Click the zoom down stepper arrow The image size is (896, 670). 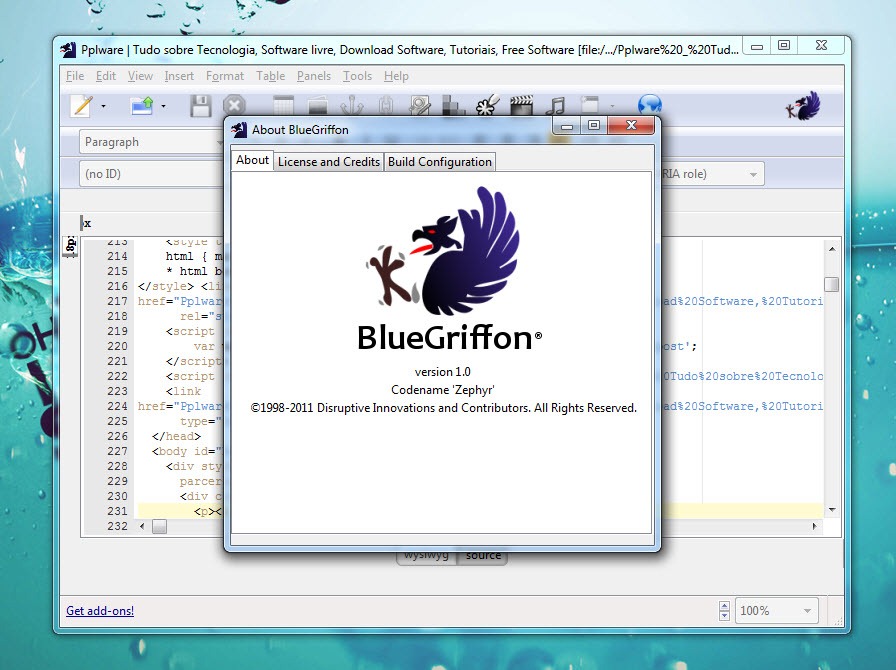tap(725, 616)
